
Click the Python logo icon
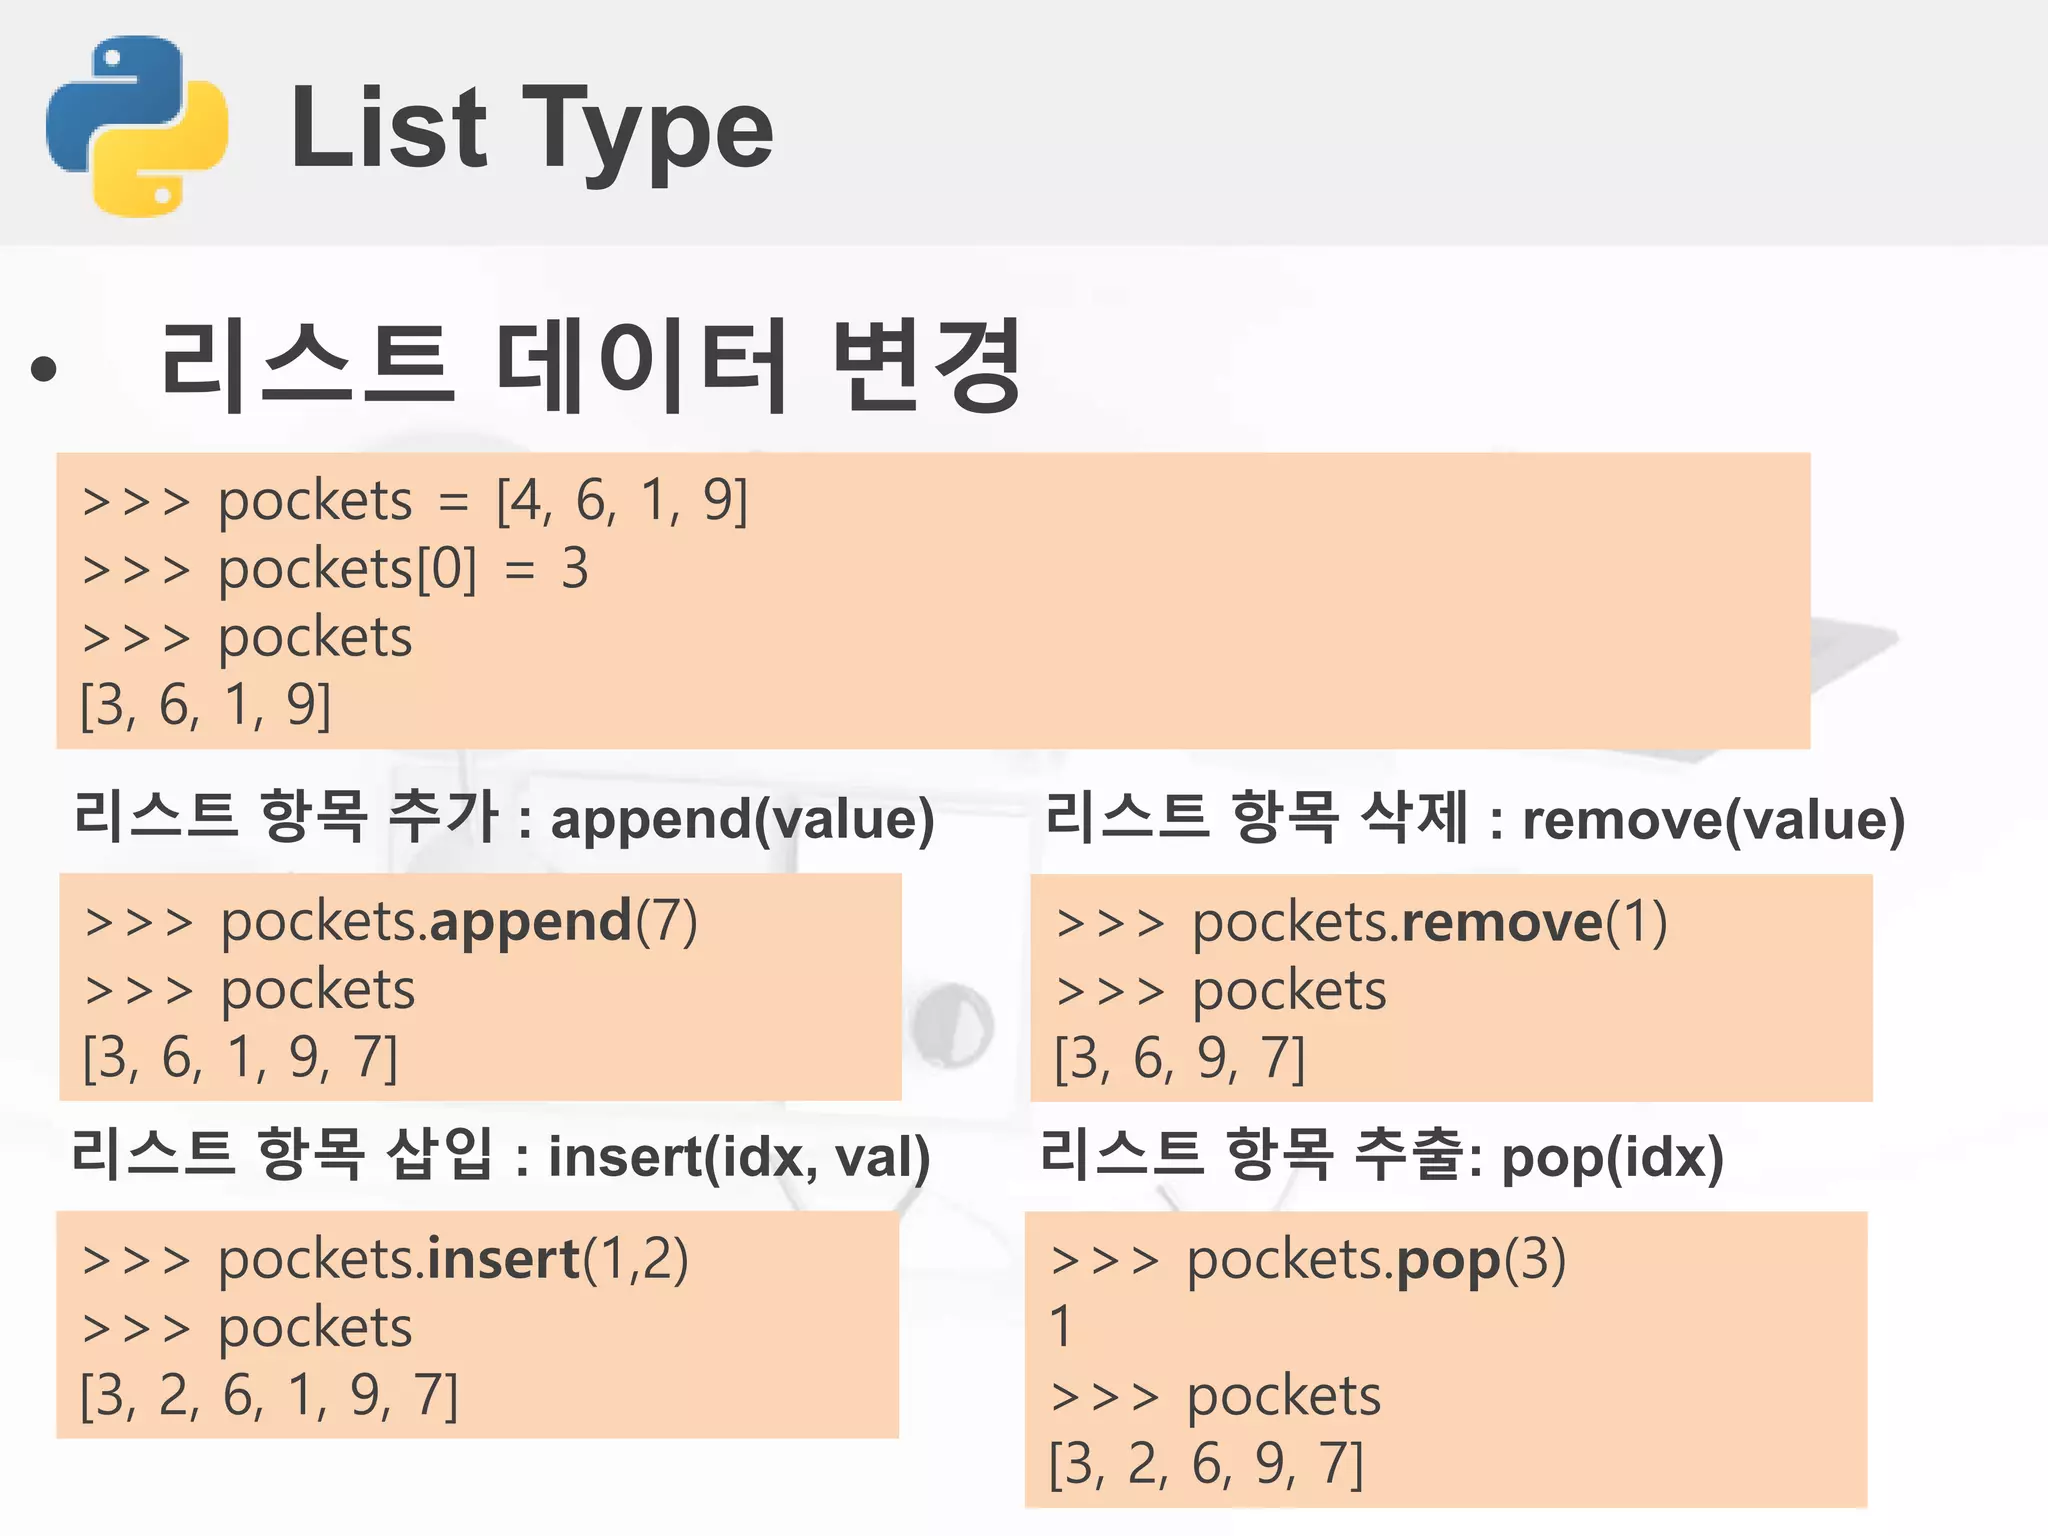click(x=137, y=126)
